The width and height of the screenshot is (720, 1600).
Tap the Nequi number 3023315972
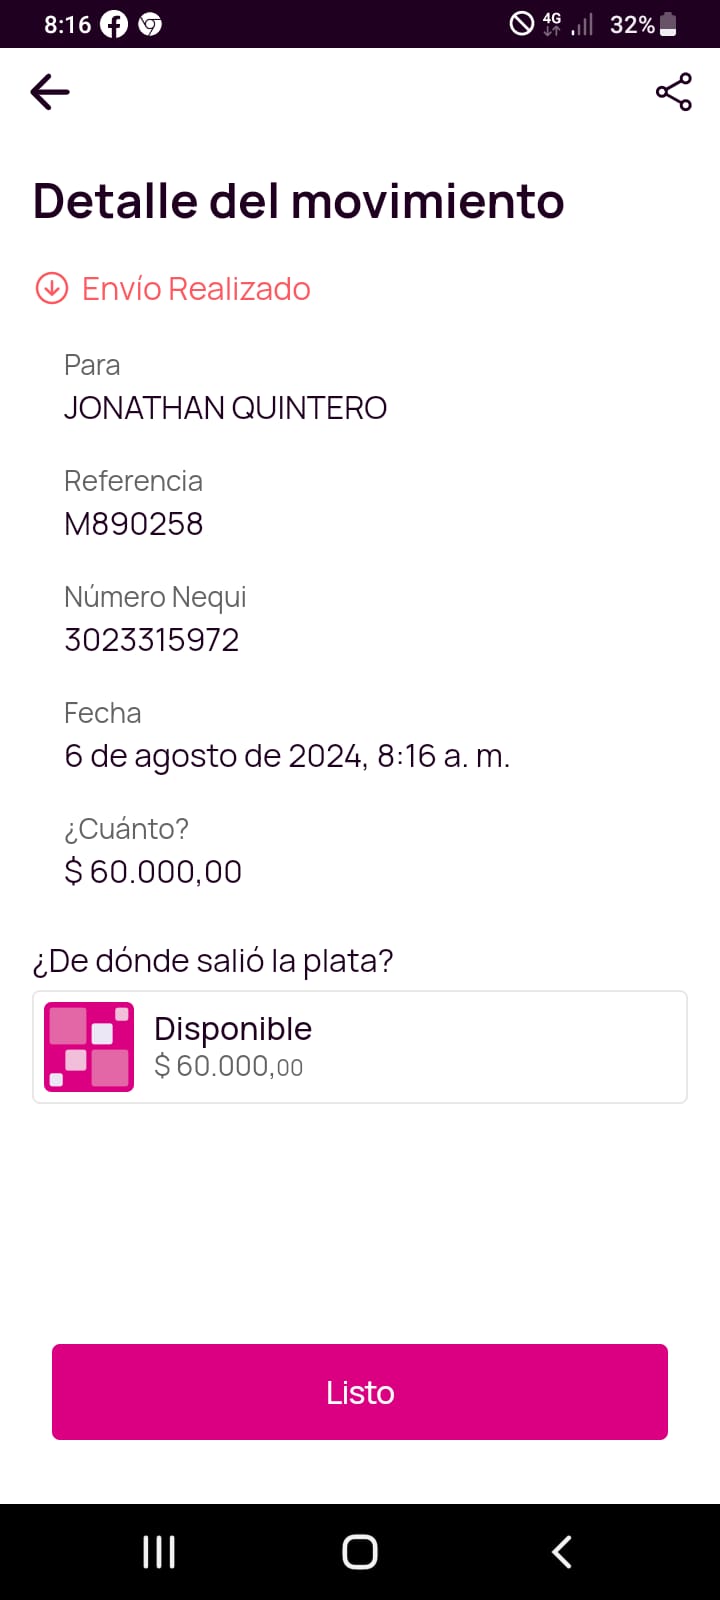(x=152, y=639)
